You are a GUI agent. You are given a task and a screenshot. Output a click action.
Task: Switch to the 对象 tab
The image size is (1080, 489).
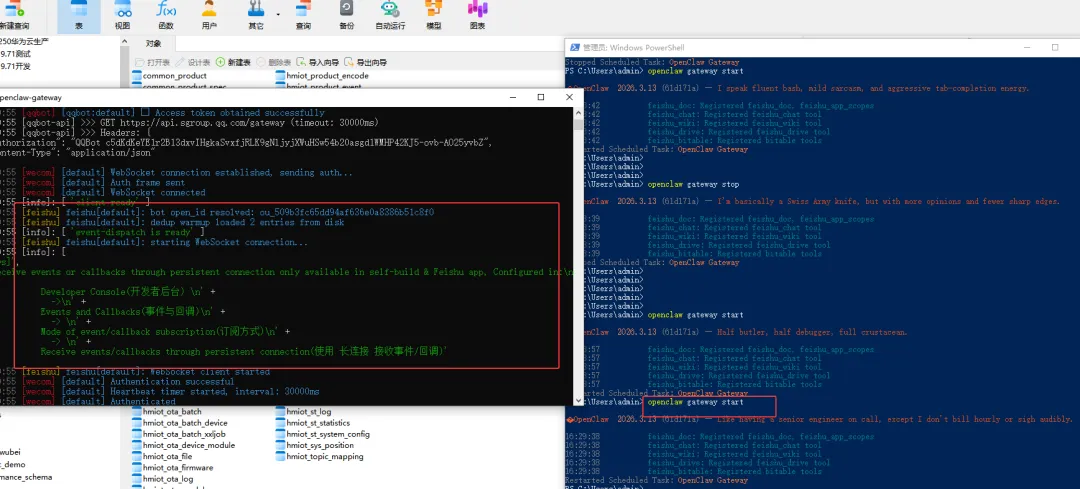[153, 43]
